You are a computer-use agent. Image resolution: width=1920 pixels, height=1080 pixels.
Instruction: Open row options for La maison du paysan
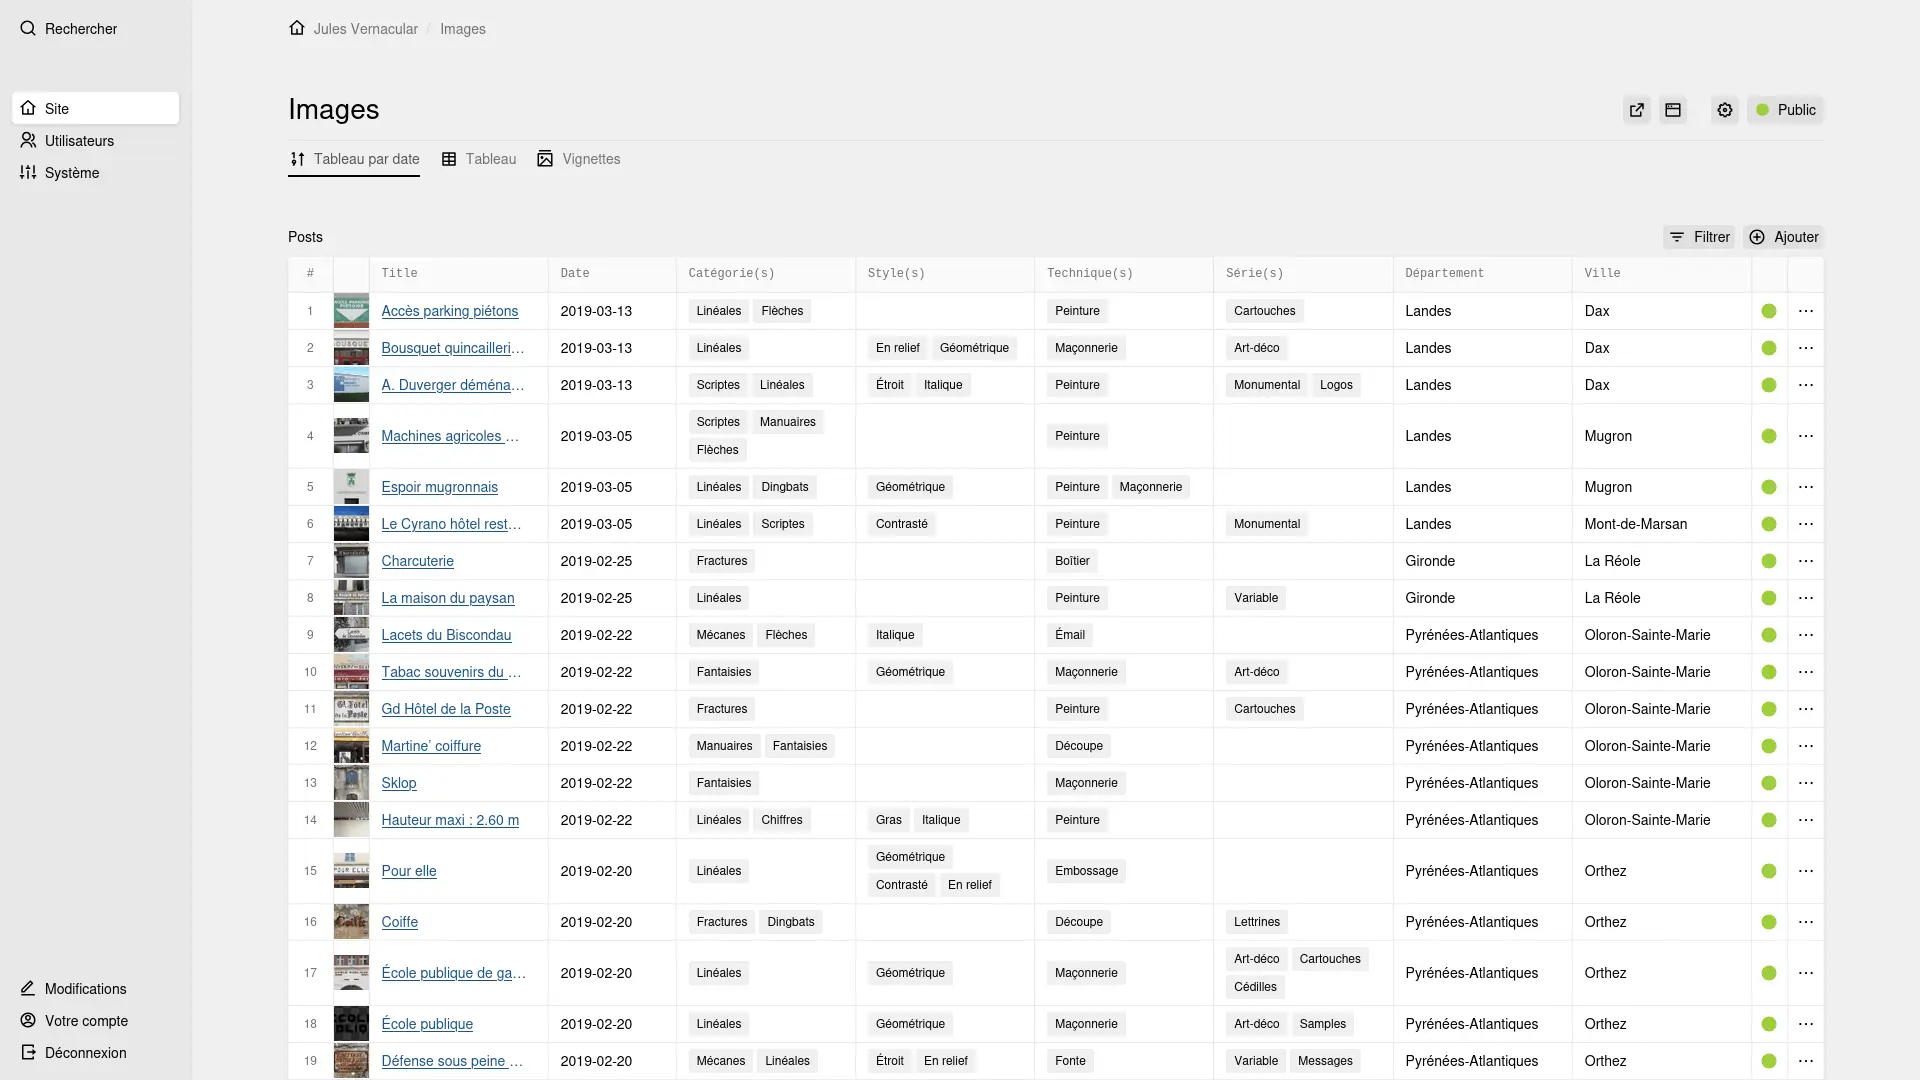[x=1806, y=598]
